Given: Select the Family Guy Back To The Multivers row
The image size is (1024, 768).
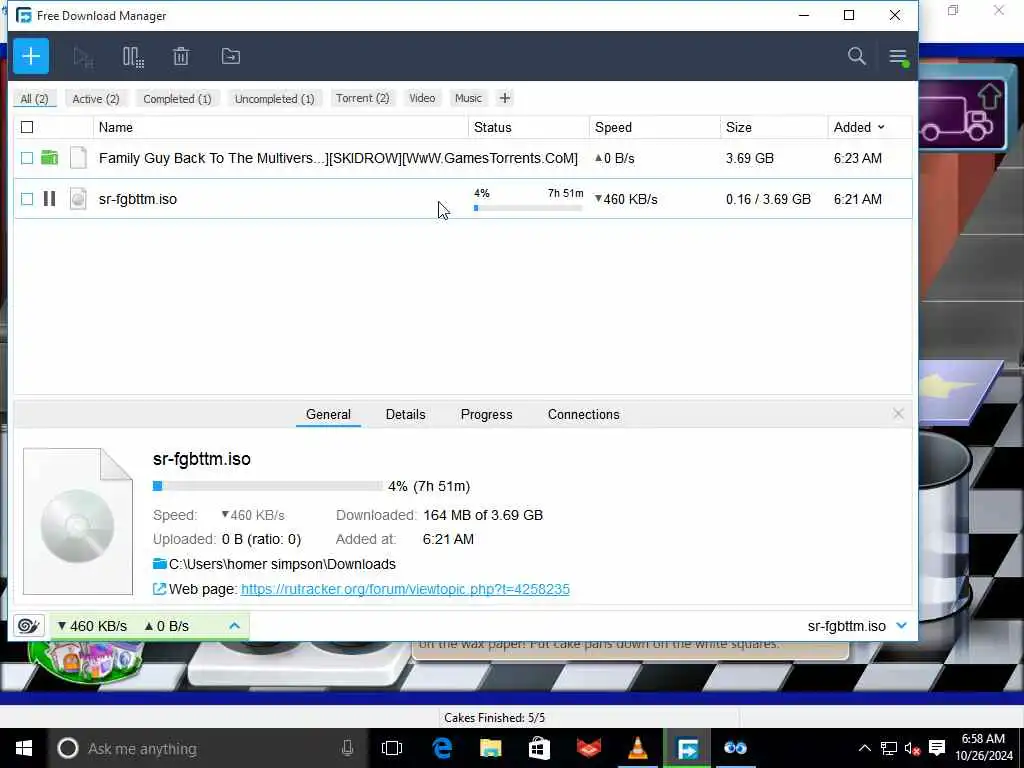Looking at the screenshot, I should coord(462,158).
